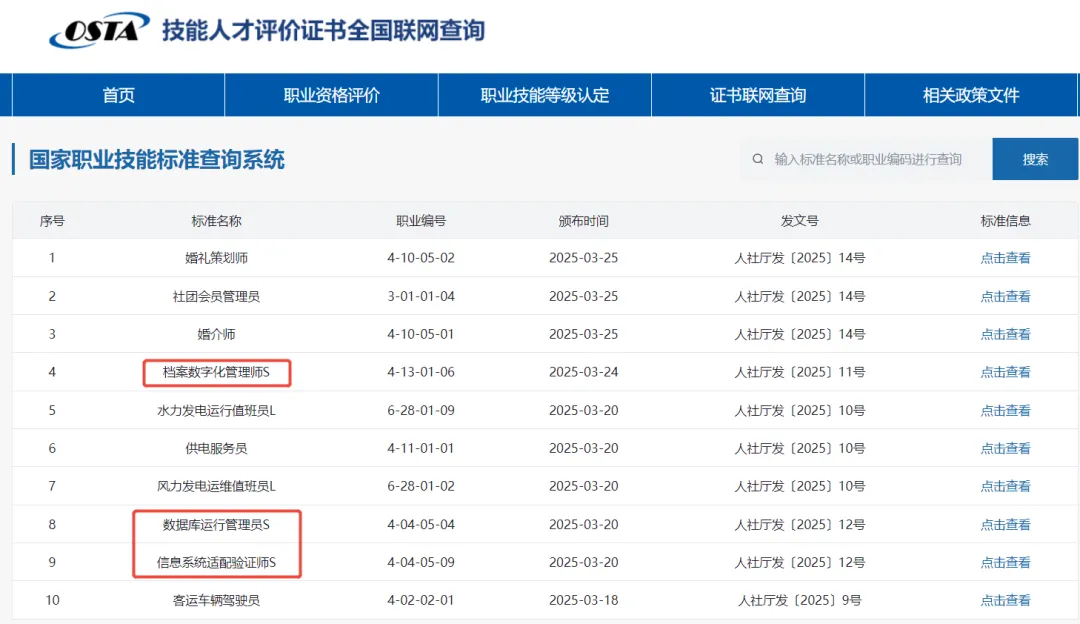
Task: Click the blue 搜索 button
Action: (x=1035, y=159)
